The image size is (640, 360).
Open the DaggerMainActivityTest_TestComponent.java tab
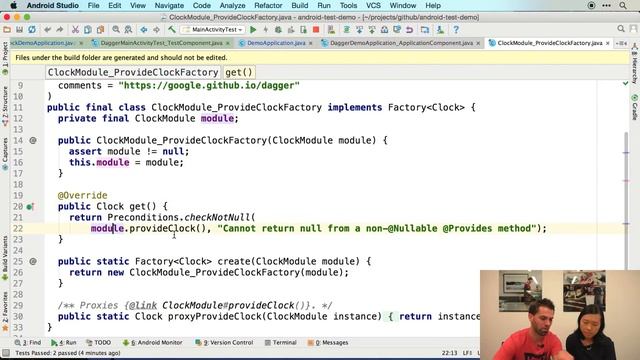[161, 43]
